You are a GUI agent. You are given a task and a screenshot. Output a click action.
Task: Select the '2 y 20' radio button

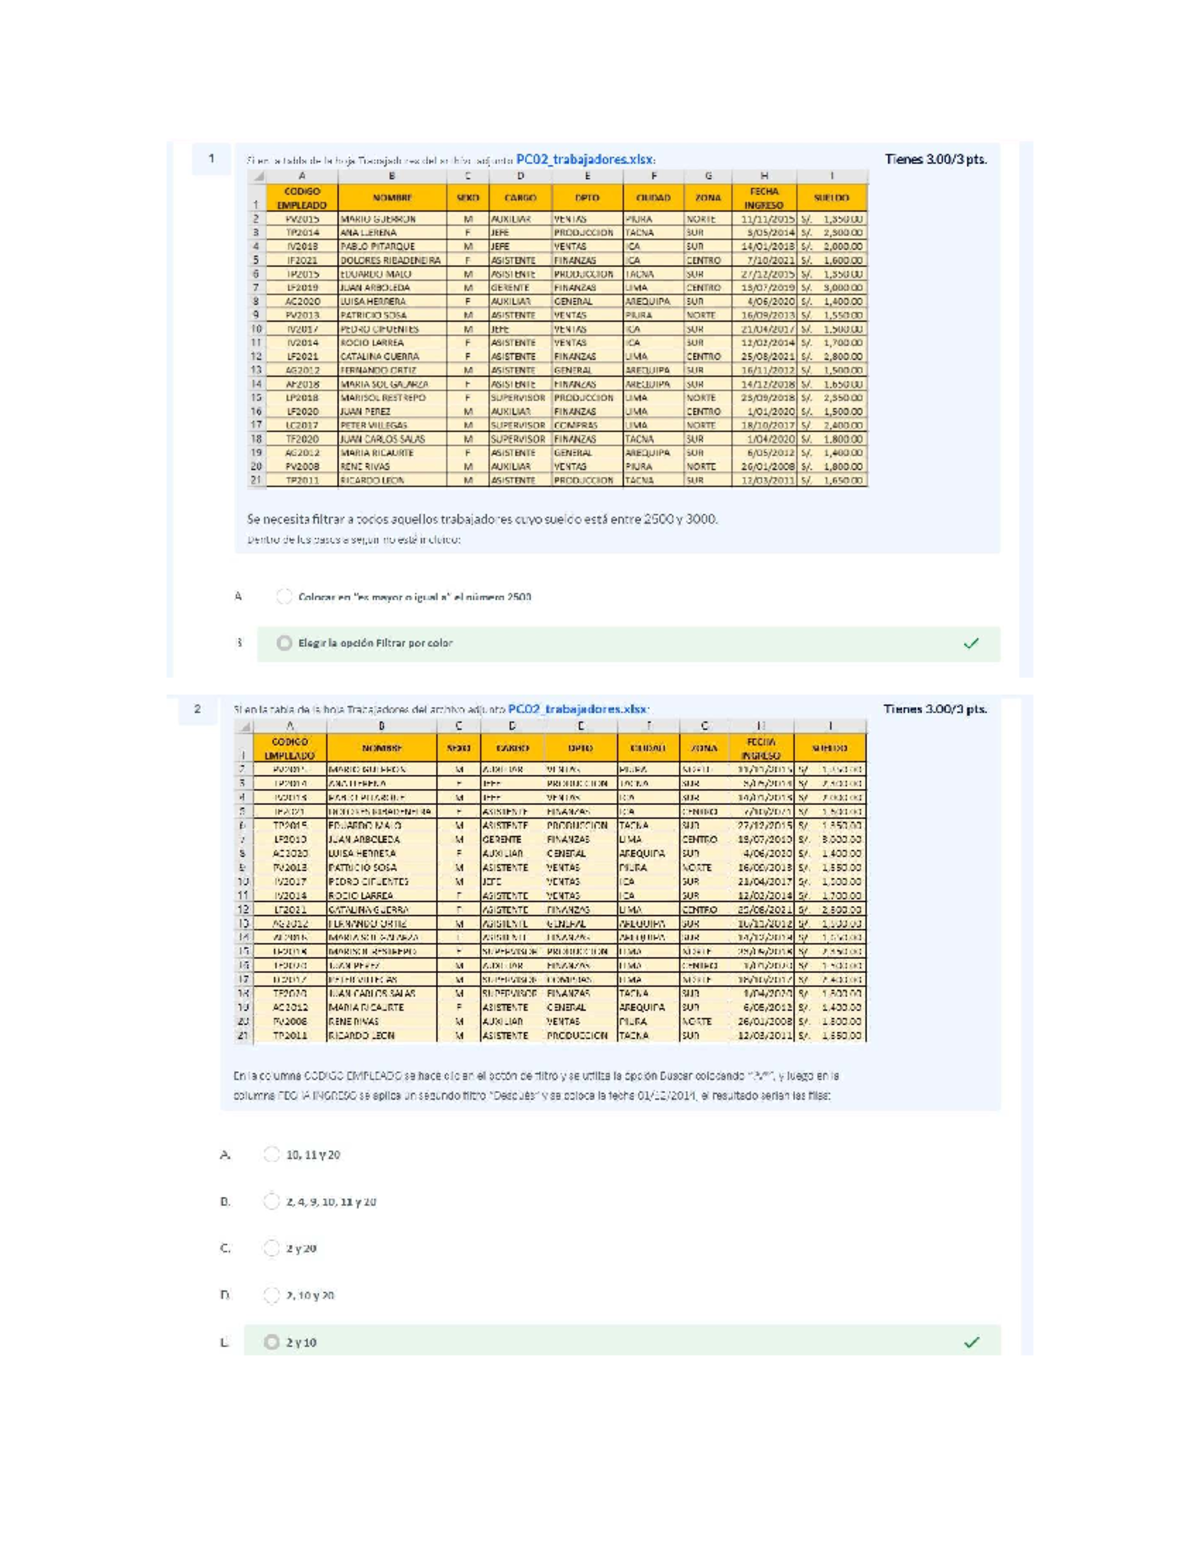[x=271, y=1248]
